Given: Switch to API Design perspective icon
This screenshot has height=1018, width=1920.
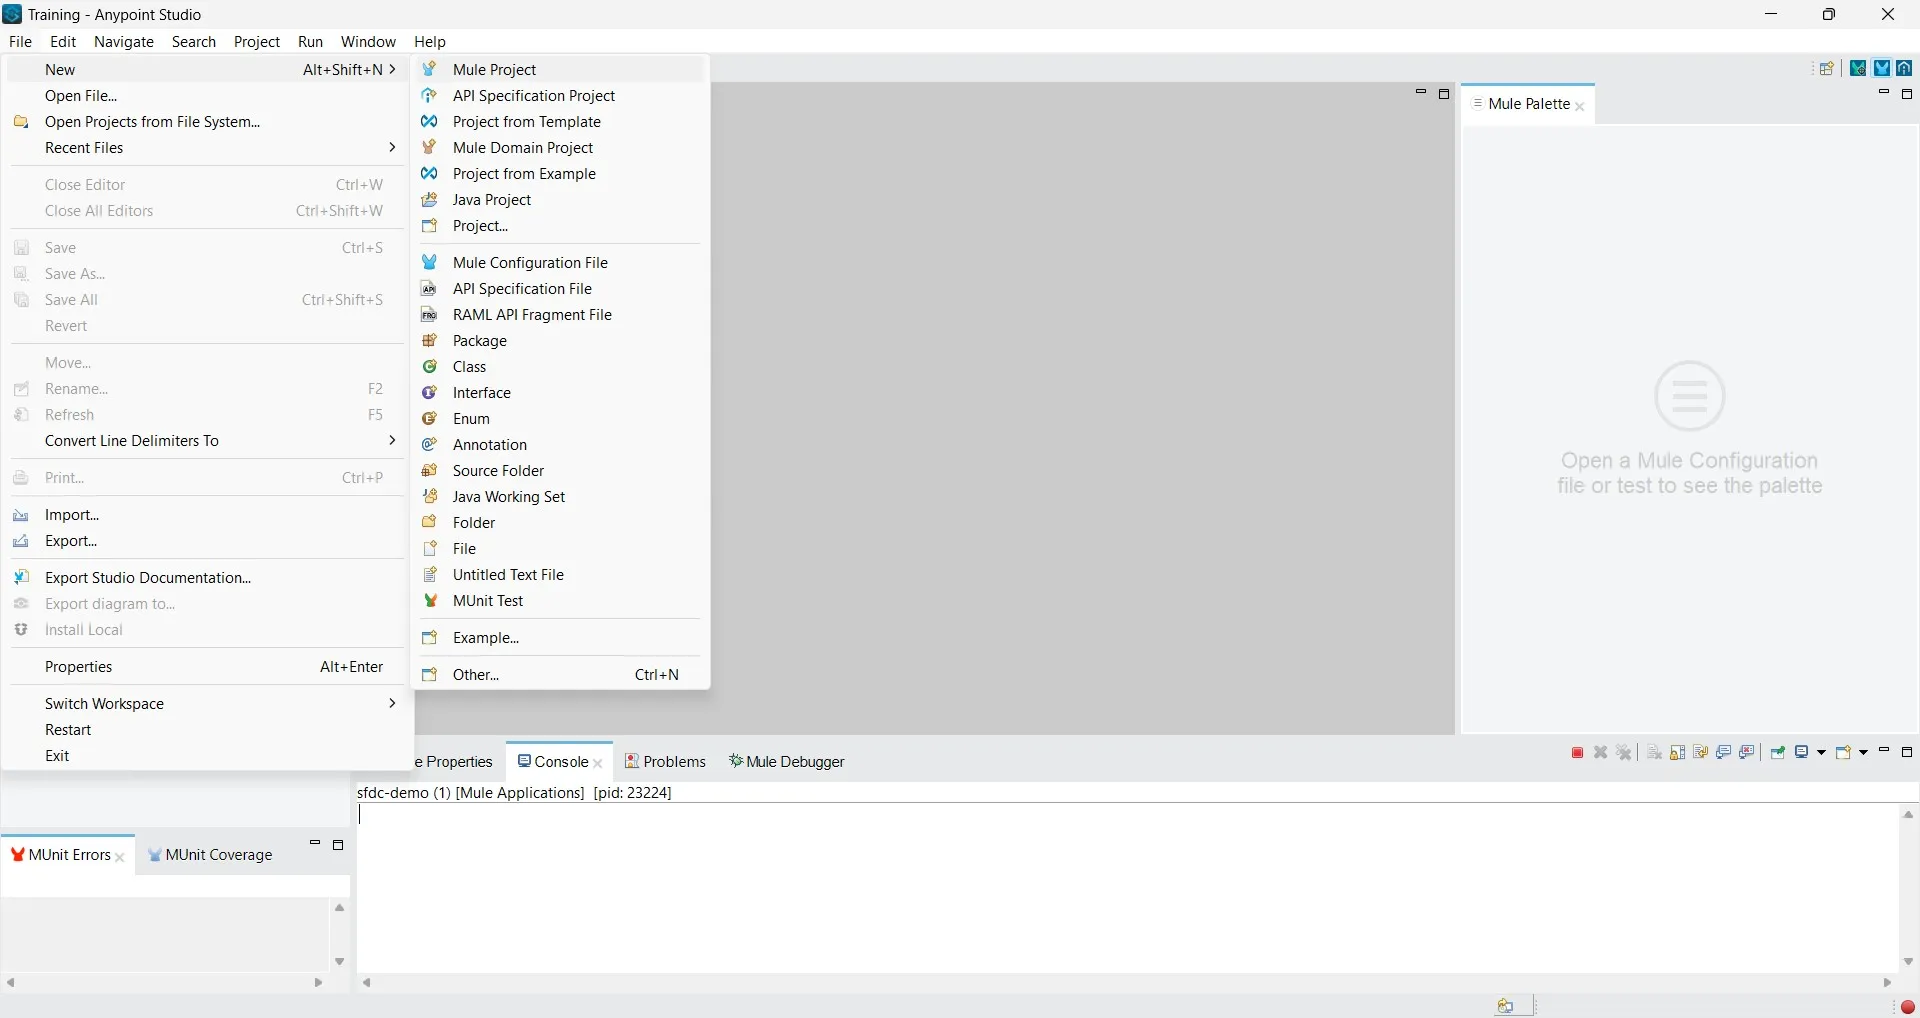Looking at the screenshot, I should tap(1905, 69).
